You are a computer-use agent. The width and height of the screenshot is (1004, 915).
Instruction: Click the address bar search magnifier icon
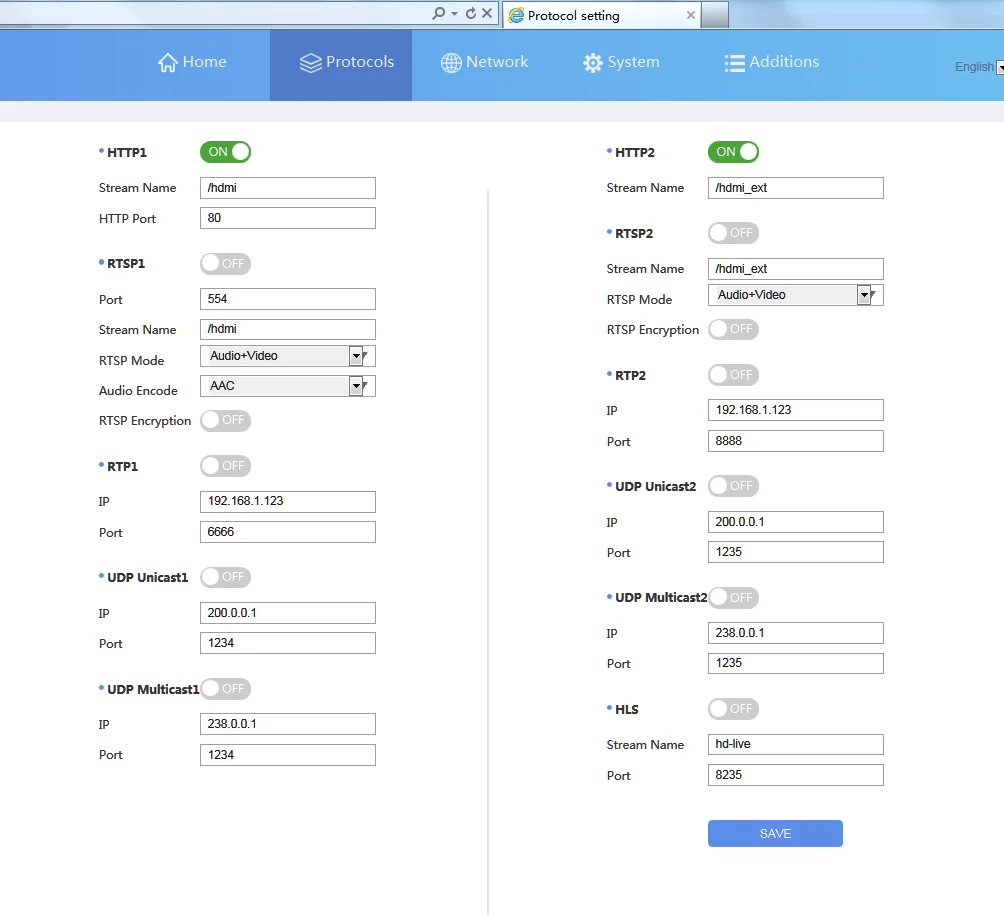[438, 13]
